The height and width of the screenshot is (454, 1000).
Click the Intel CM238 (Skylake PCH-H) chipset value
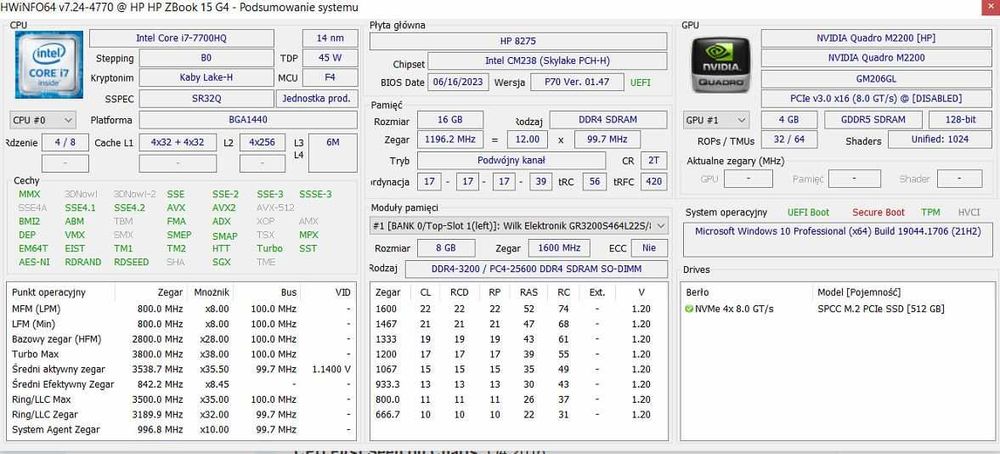(x=547, y=61)
